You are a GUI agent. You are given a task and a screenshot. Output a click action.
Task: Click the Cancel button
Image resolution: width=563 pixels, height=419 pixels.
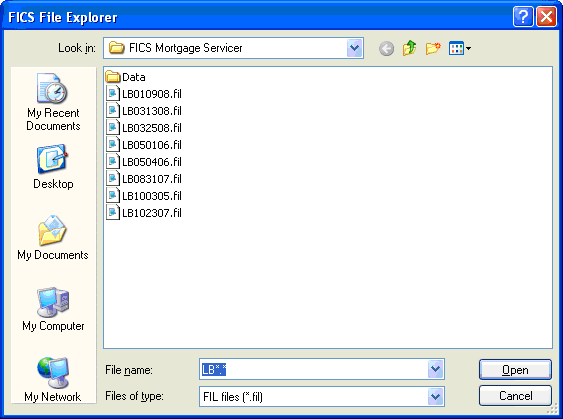coord(515,396)
